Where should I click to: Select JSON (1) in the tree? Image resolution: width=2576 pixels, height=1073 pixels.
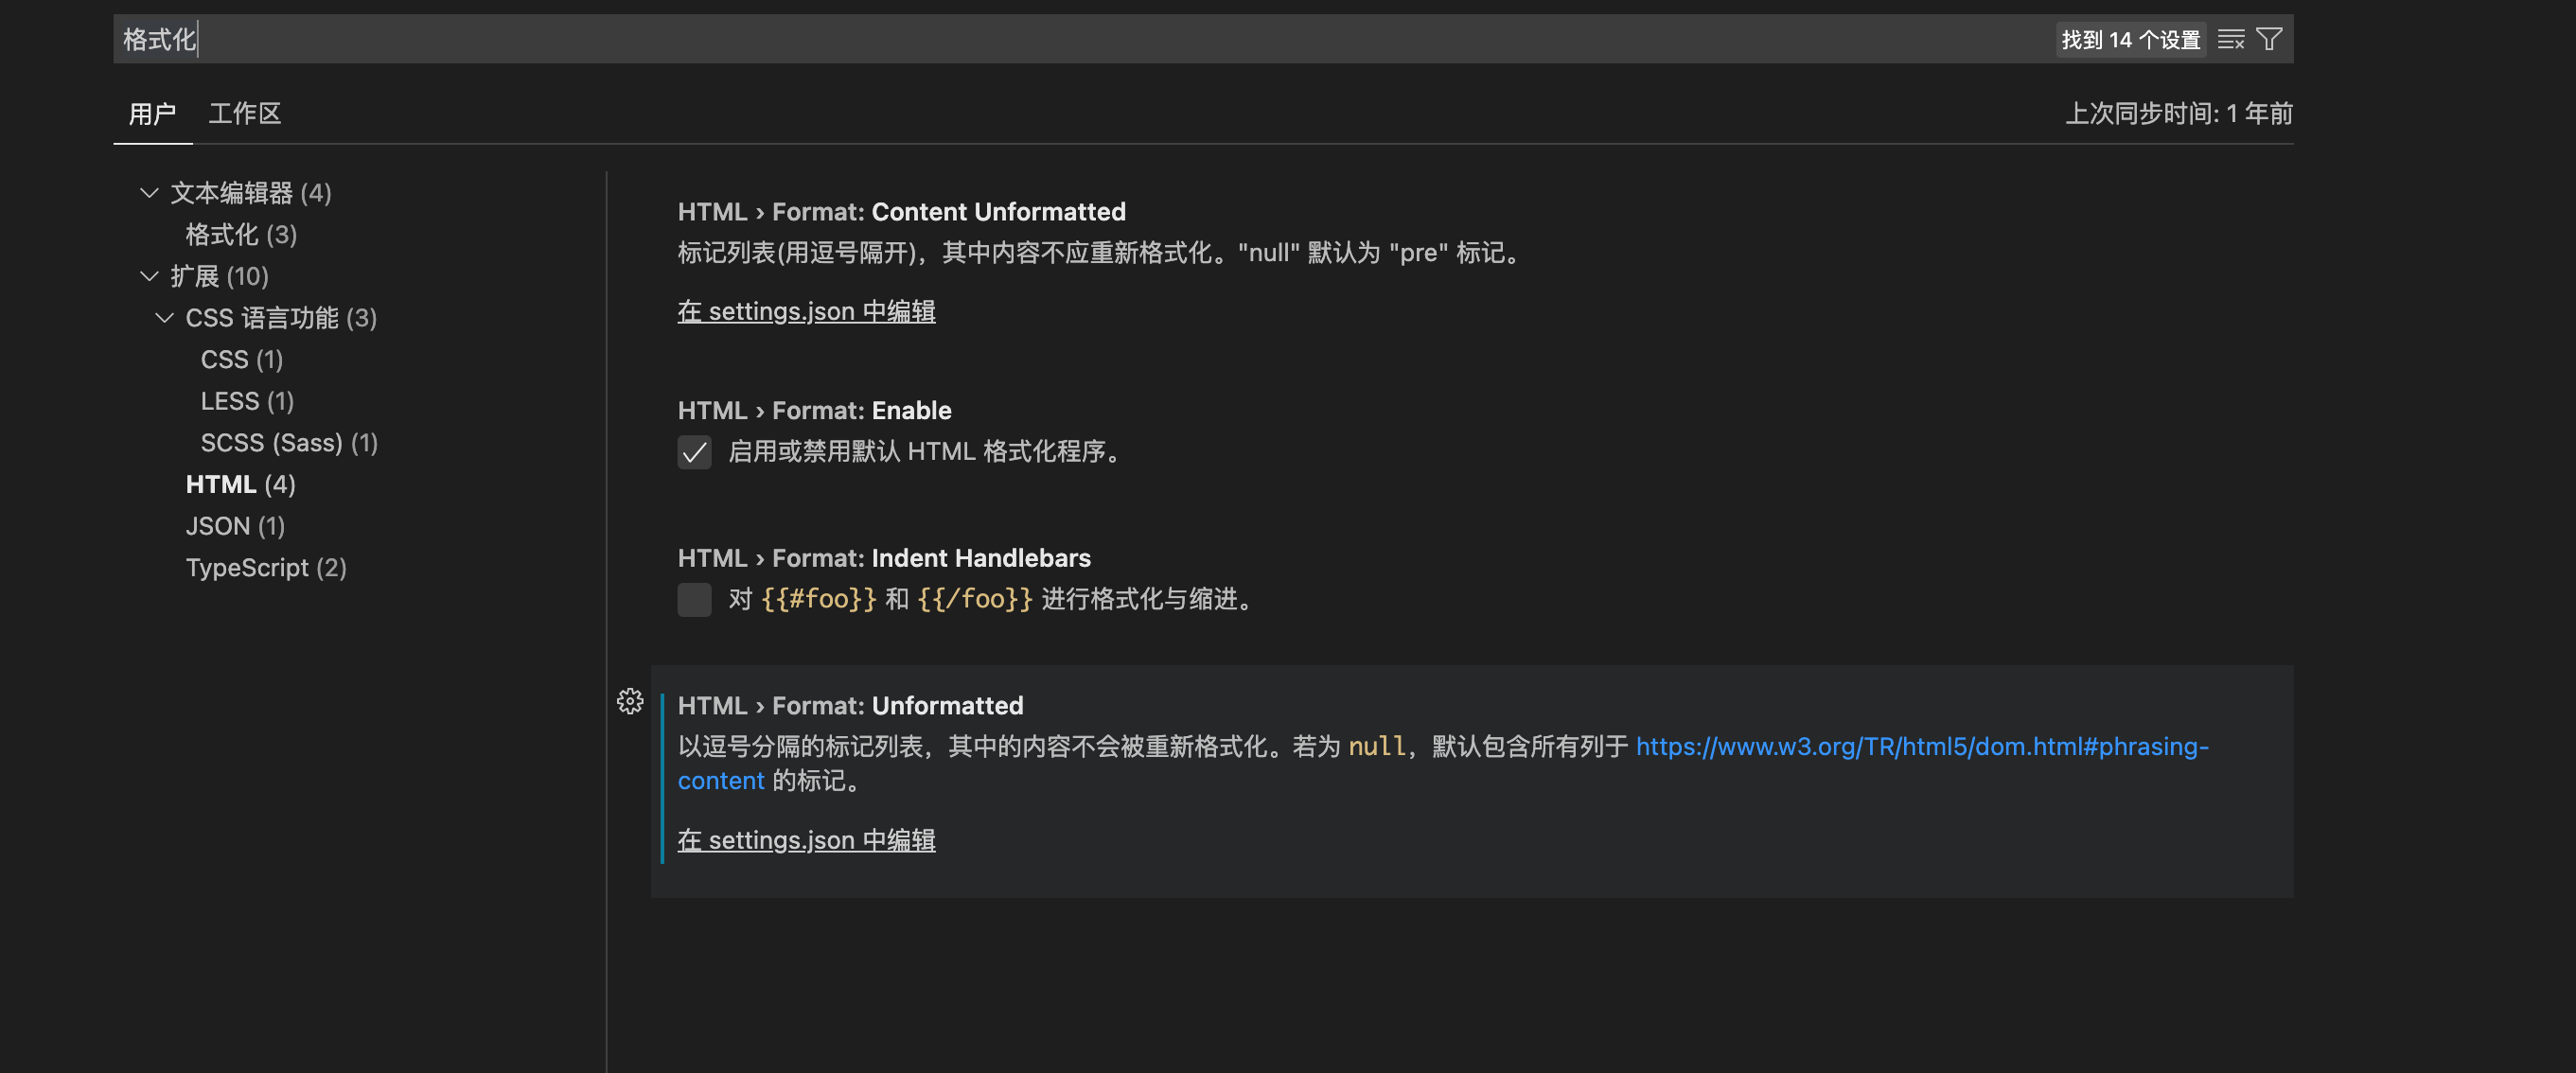click(x=235, y=527)
